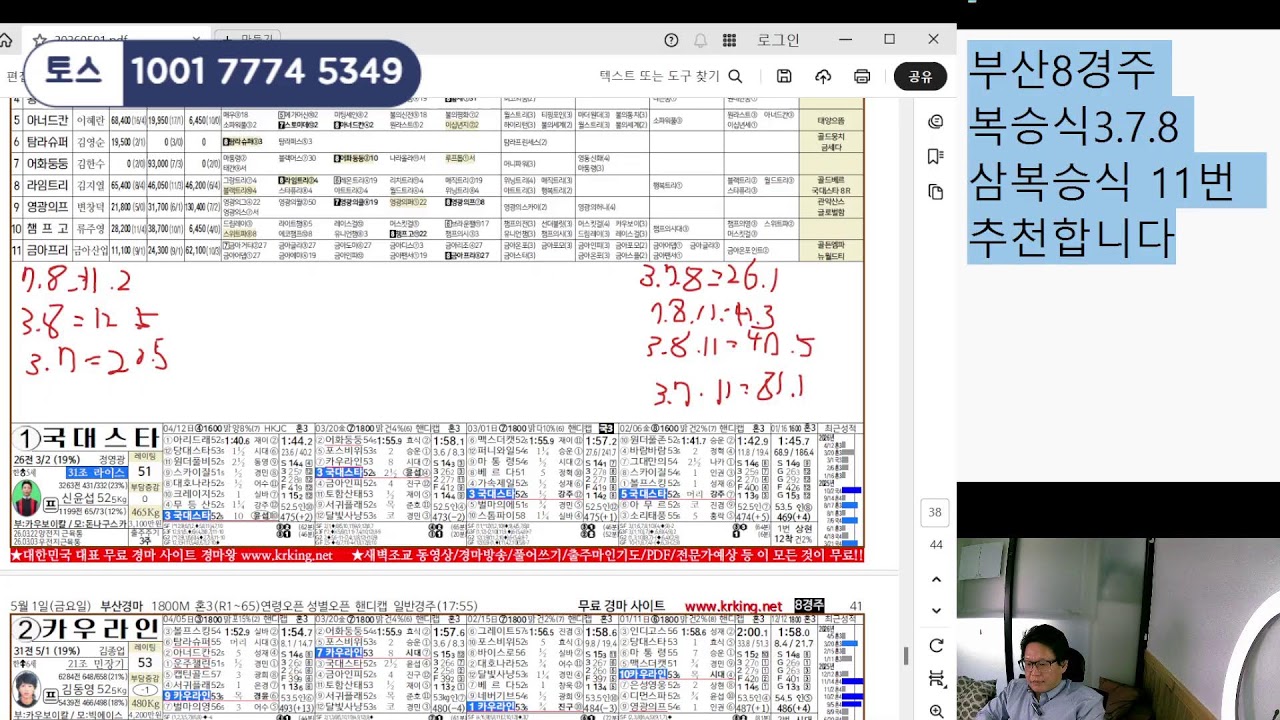
Task: Open the page thumbnails icon in the right sidebar
Action: tap(936, 191)
